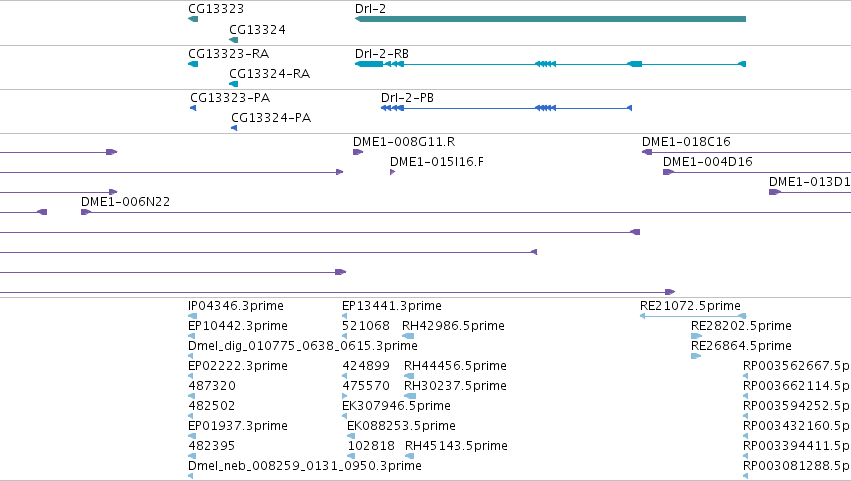Select the Drl-2 gene bar
Screen dimensions: 851x481
pos(550,19)
